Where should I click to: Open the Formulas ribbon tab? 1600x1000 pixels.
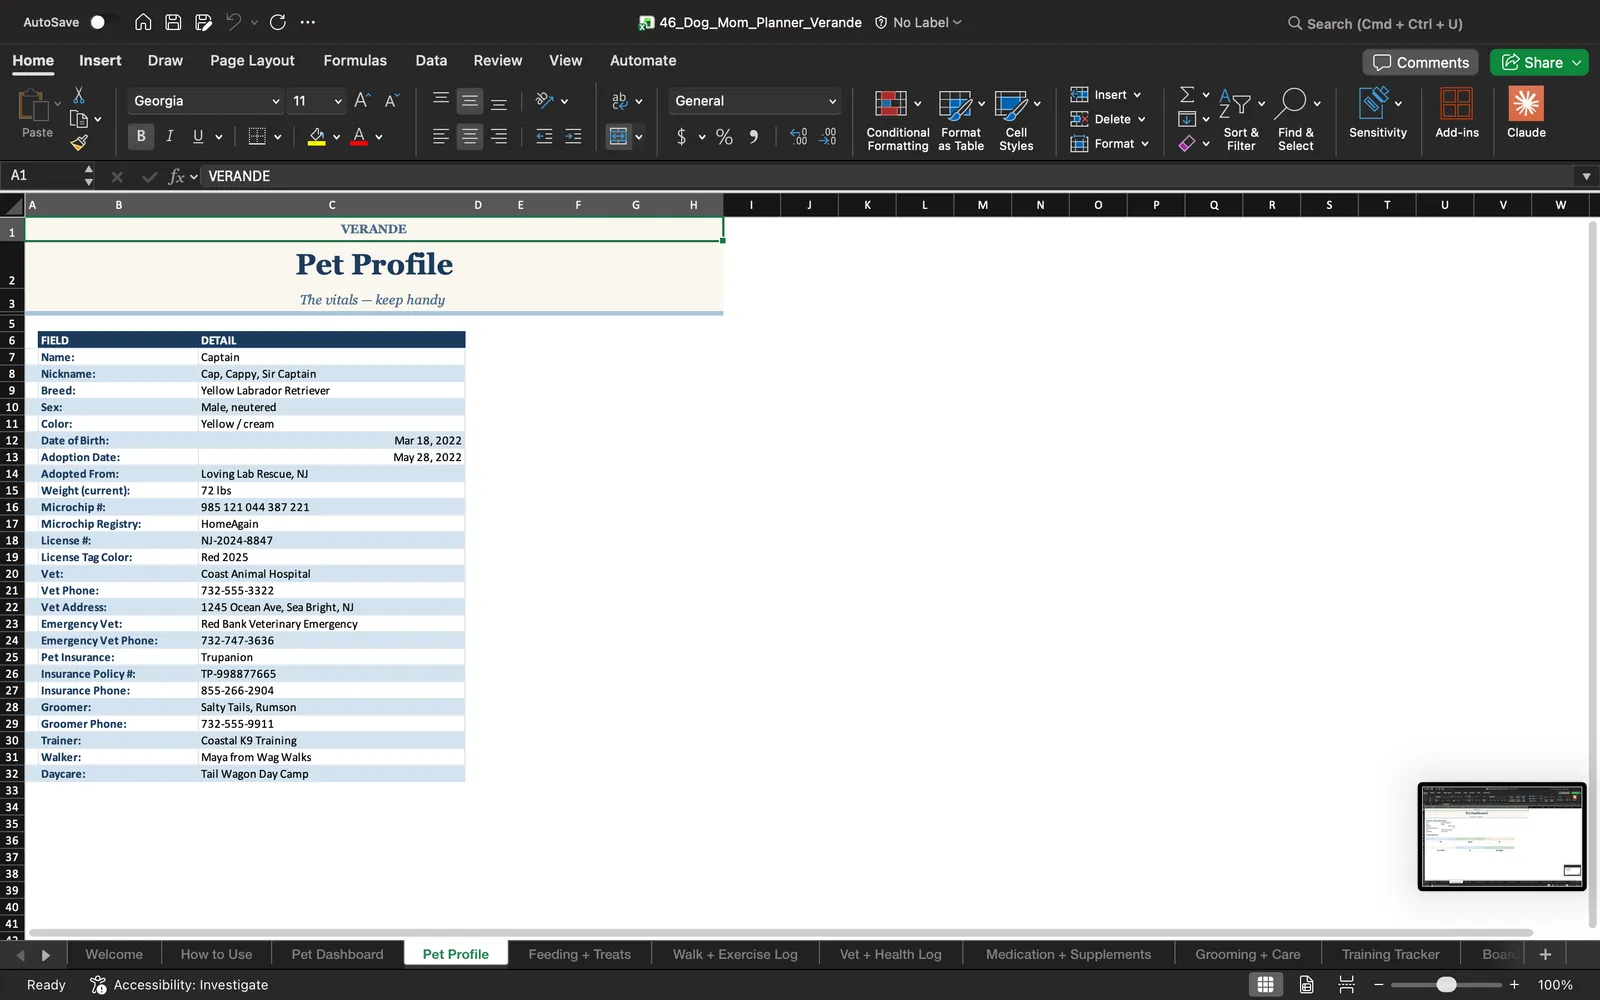pyautogui.click(x=355, y=60)
